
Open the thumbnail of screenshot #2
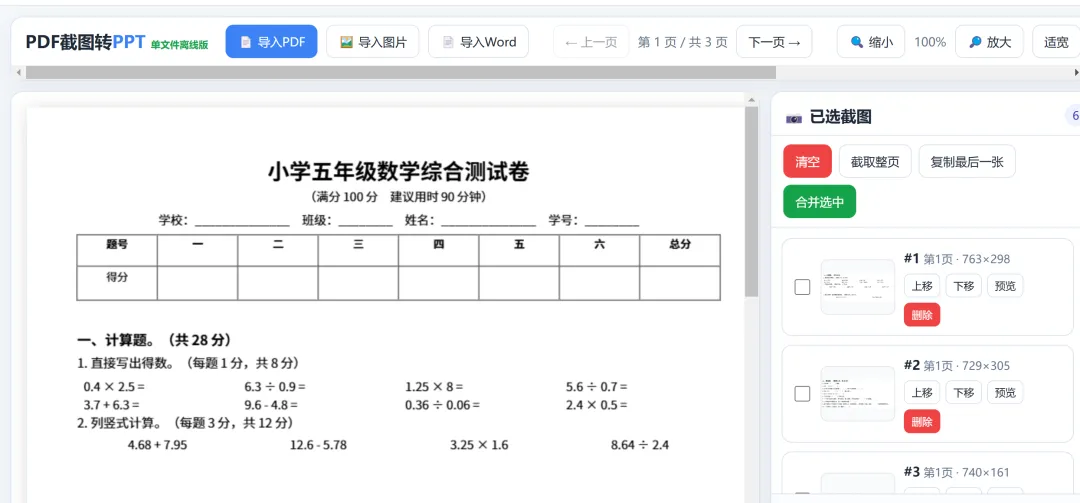point(858,394)
